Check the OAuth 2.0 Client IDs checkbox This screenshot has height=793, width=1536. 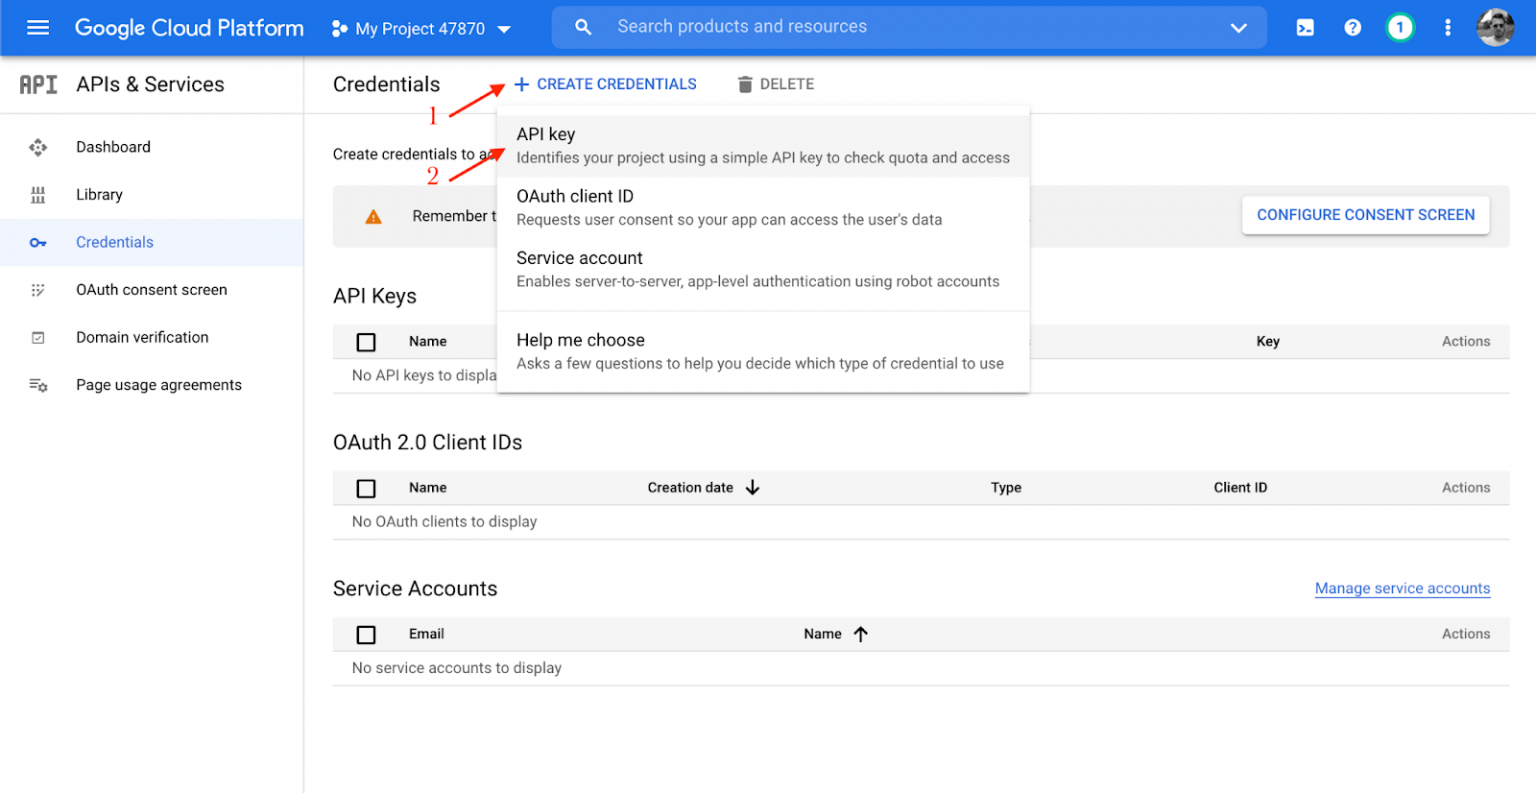[366, 488]
